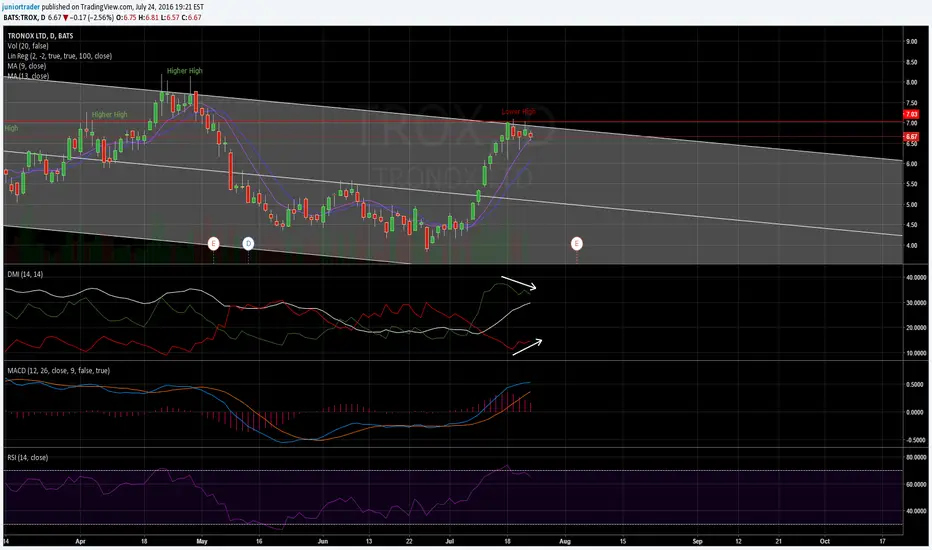The width and height of the screenshot is (932, 550).
Task: Click the 5.50 price axis value
Action: (911, 184)
